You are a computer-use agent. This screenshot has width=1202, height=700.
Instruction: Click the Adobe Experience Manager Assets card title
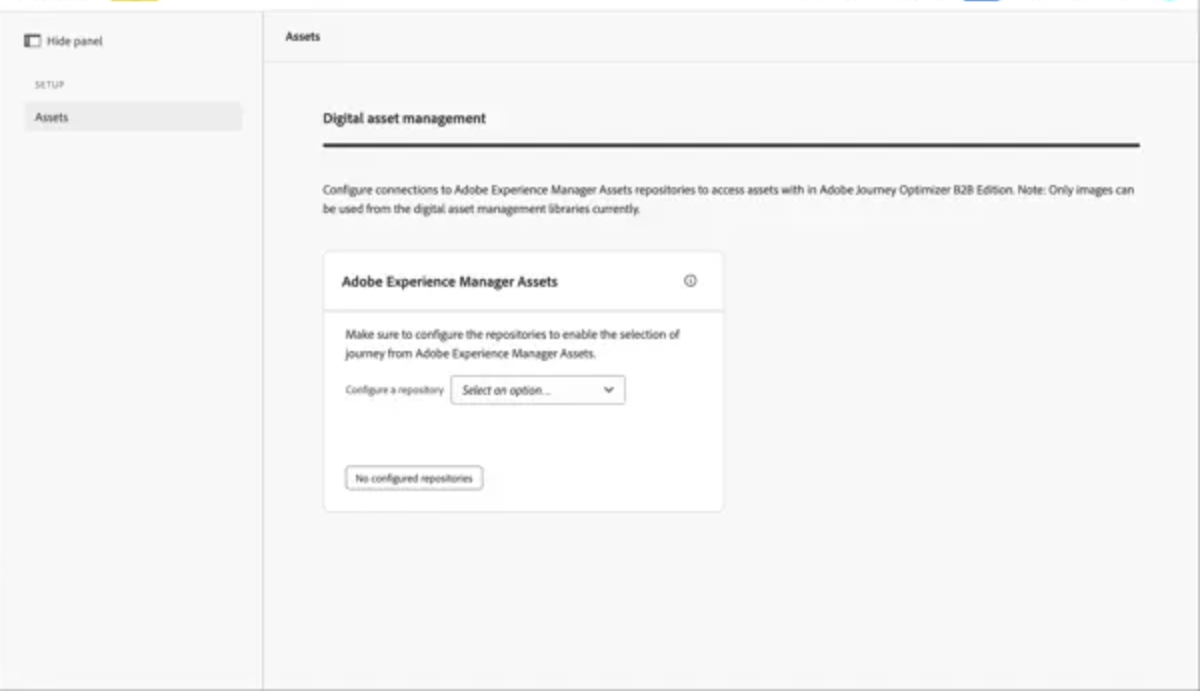click(x=449, y=282)
